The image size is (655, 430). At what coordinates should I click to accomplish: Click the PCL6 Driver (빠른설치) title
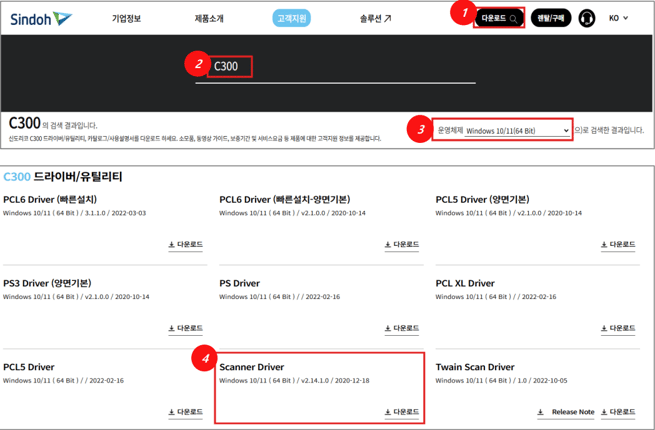(50, 200)
